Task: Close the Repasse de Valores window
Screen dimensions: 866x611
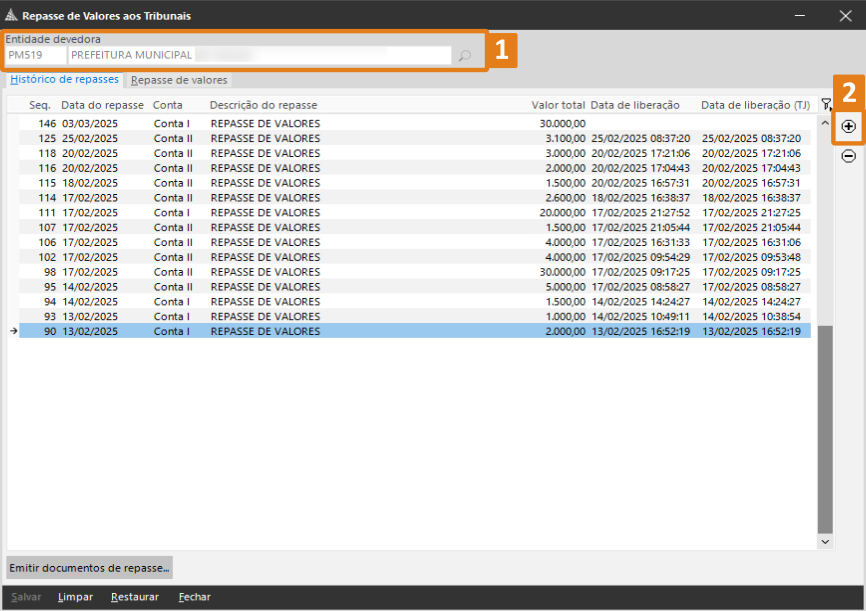Action: [845, 15]
